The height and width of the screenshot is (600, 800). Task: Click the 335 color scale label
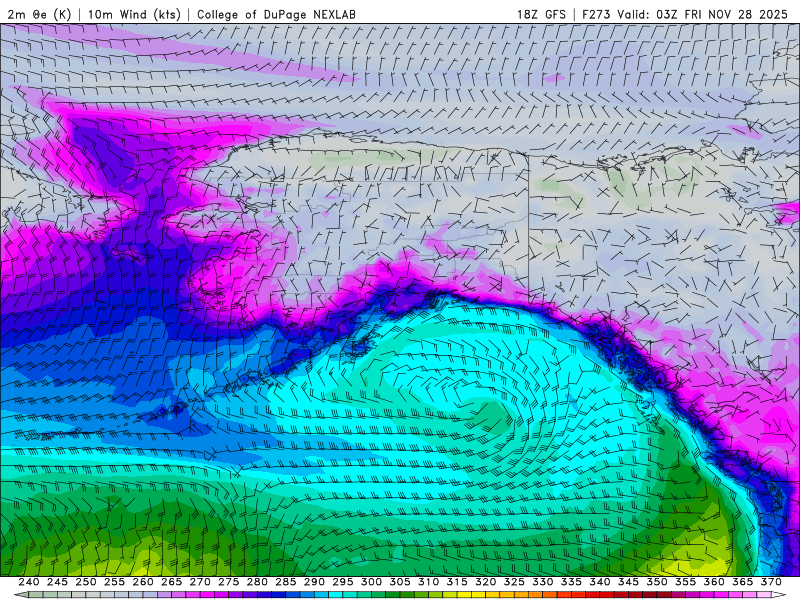pyautogui.click(x=571, y=582)
